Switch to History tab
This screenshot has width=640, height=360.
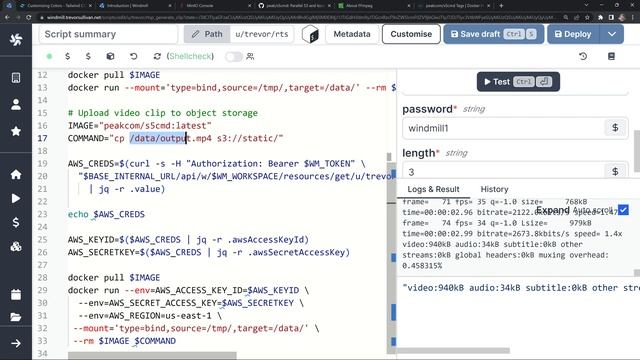(494, 189)
